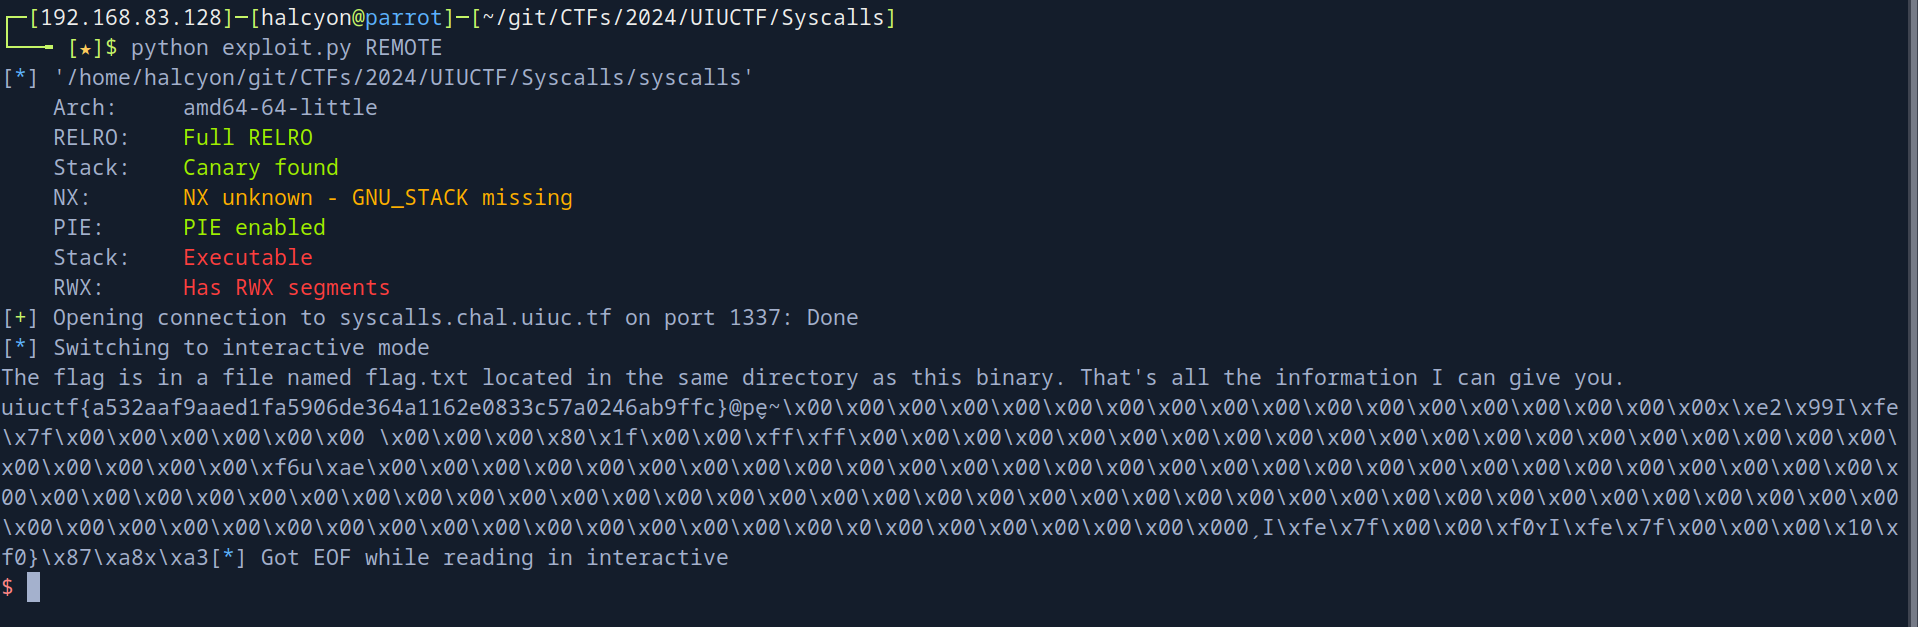This screenshot has height=627, width=1918.
Task: Click the "Canary found" stack value
Action: coord(261,168)
